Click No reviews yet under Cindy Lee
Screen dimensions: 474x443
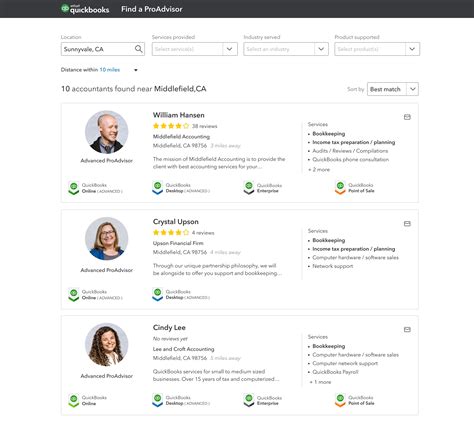(x=170, y=339)
